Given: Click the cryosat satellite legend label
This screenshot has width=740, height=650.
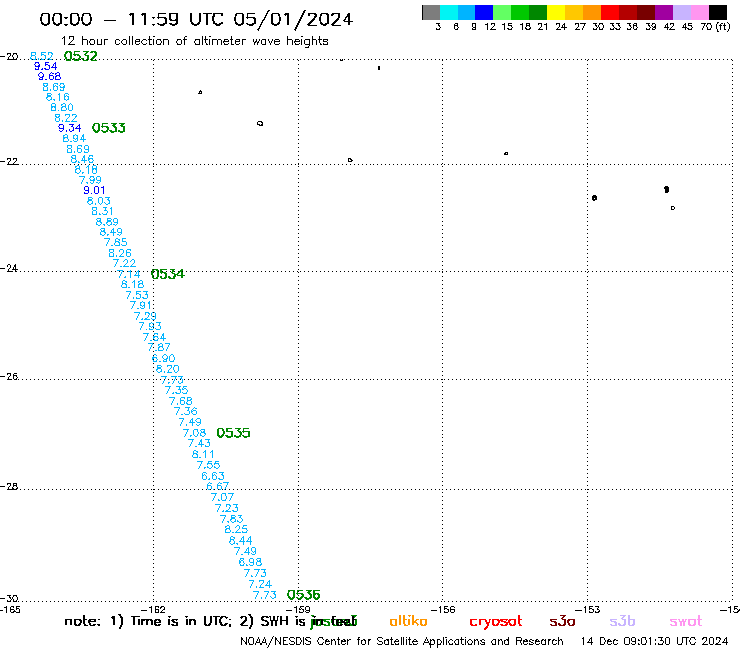Looking at the screenshot, I should pyautogui.click(x=496, y=622).
